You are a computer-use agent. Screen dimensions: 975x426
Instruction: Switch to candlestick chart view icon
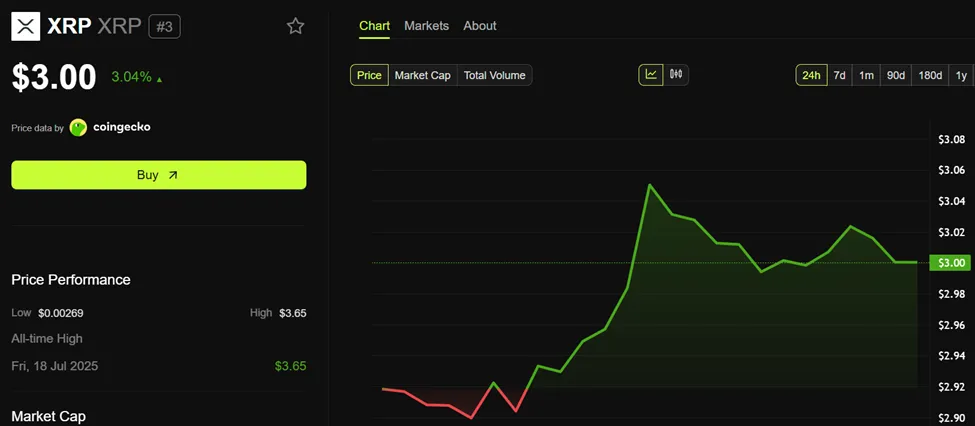click(x=676, y=74)
